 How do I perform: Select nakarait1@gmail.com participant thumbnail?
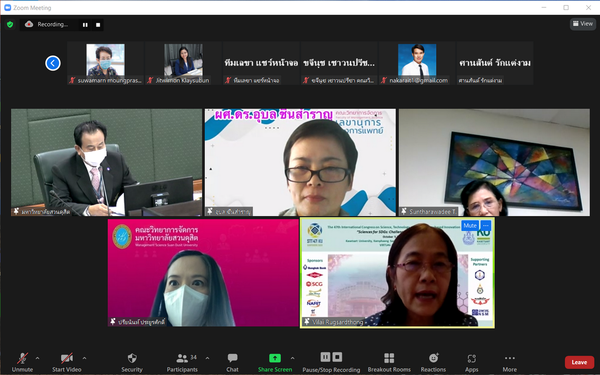(x=417, y=63)
